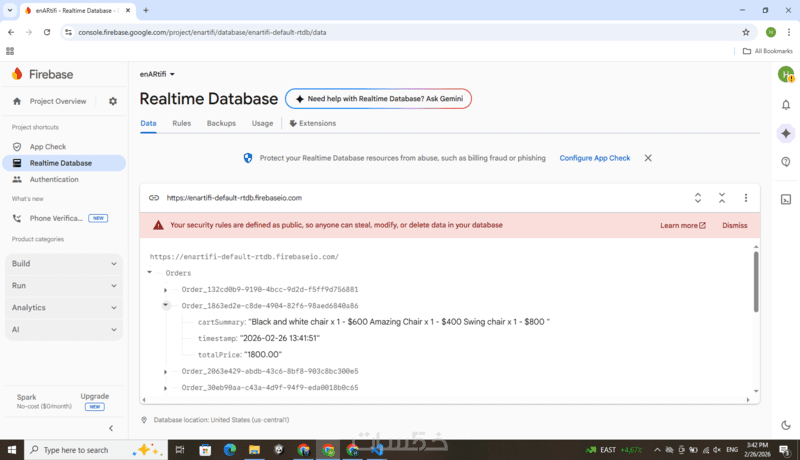Click the account avatar in Firebase console
Image resolution: width=800 pixels, height=460 pixels.
[x=786, y=74]
